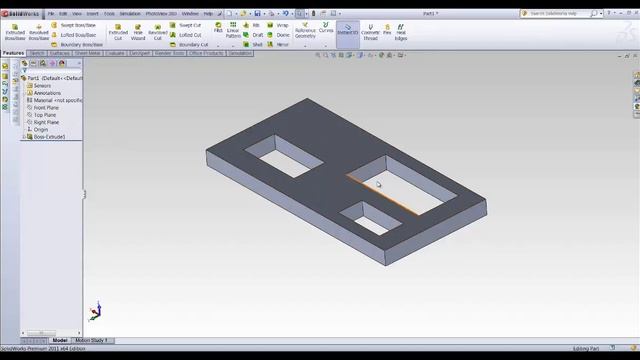Screen dimensions: 640x360
Task: Click the FeatureManager design tree tab icon
Action: coord(24,63)
